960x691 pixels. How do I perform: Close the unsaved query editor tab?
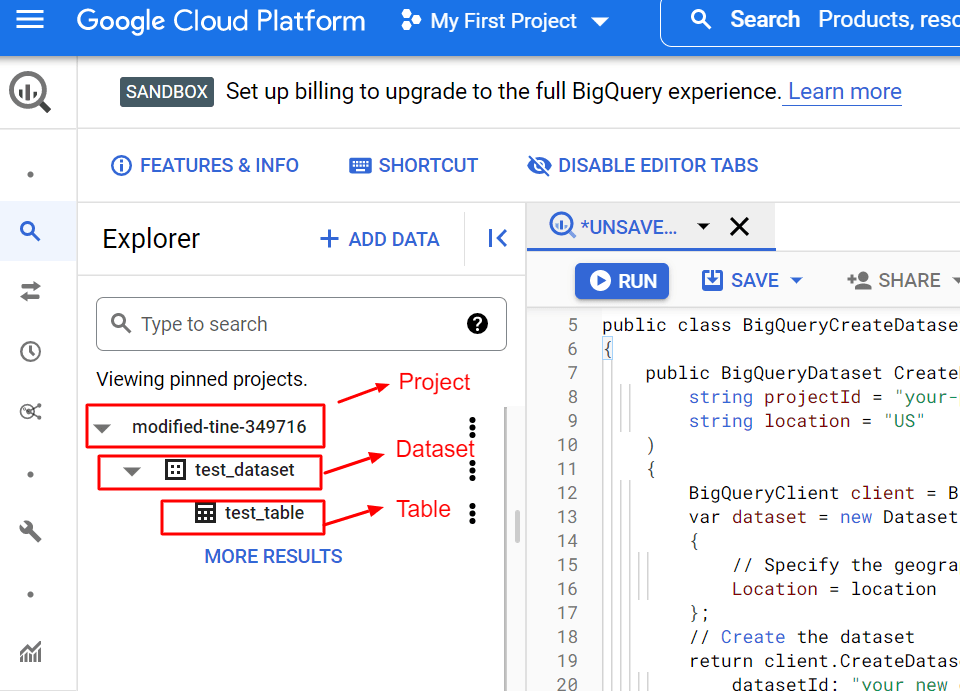[740, 226]
